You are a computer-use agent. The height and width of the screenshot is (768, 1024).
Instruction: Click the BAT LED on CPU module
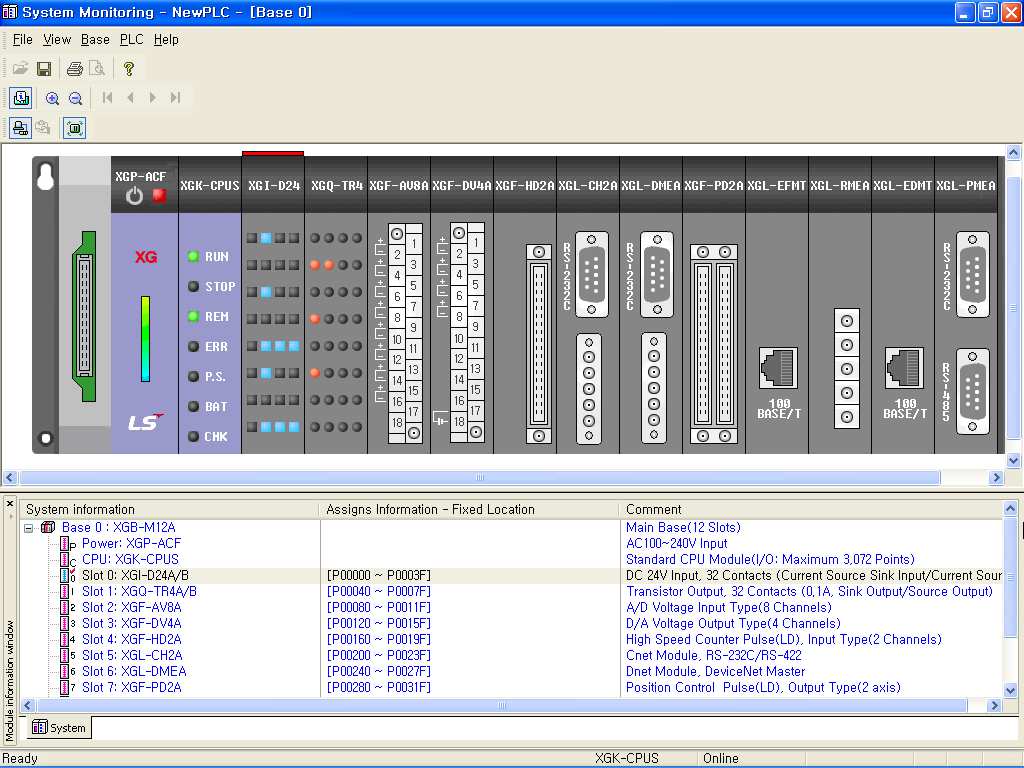point(193,406)
